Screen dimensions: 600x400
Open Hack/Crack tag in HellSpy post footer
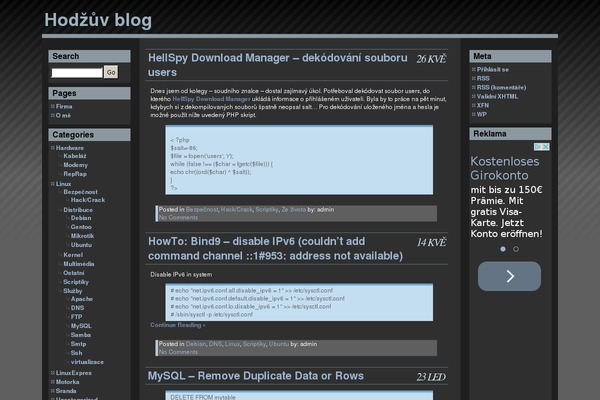click(236, 210)
